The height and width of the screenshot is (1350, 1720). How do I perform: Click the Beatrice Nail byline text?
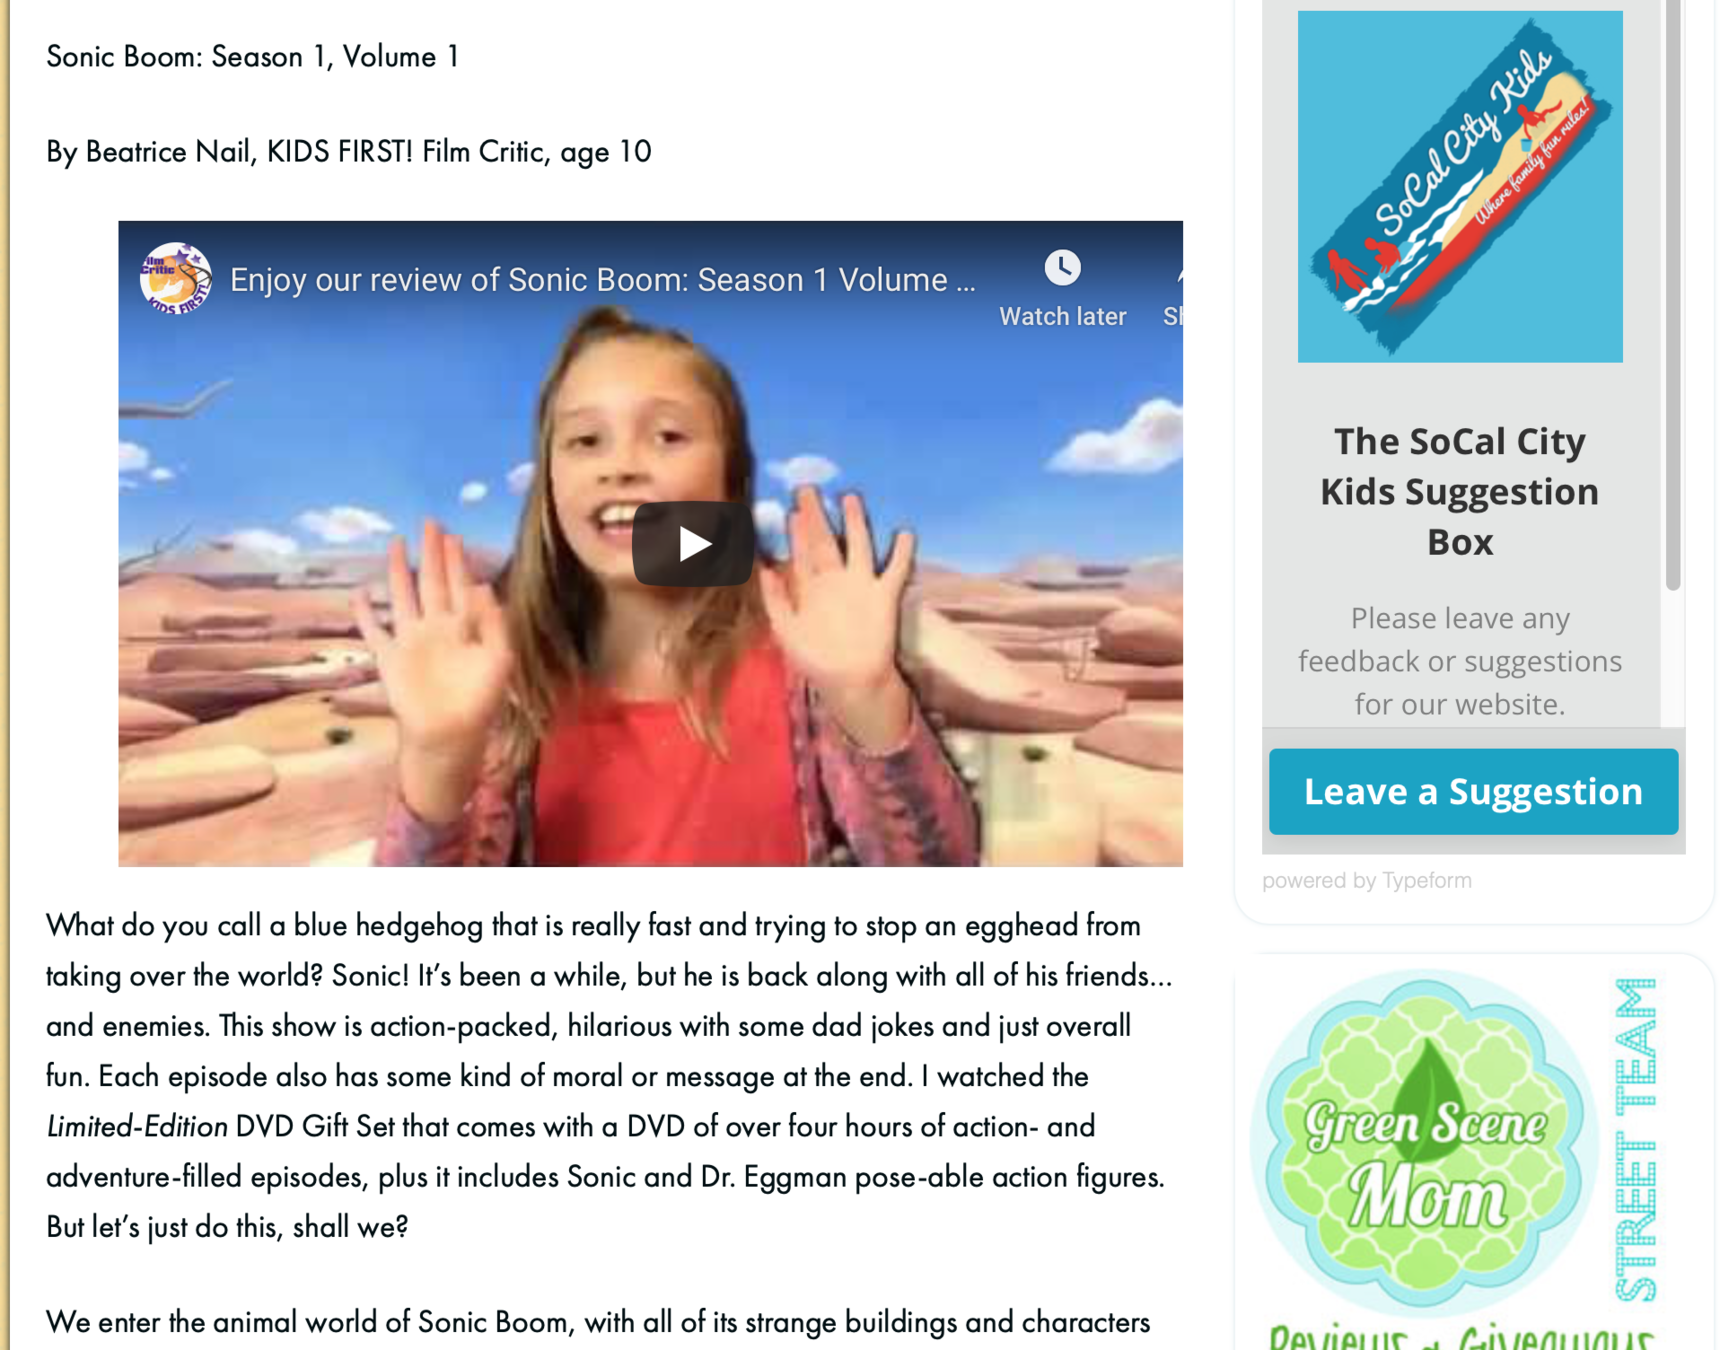tap(349, 152)
